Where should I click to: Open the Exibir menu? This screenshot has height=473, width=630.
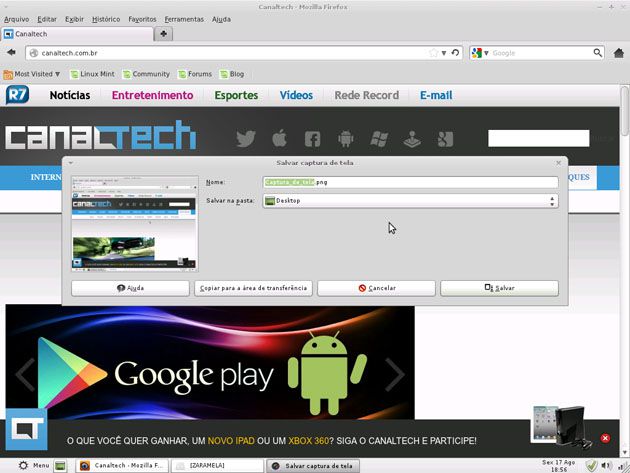pyautogui.click(x=74, y=19)
